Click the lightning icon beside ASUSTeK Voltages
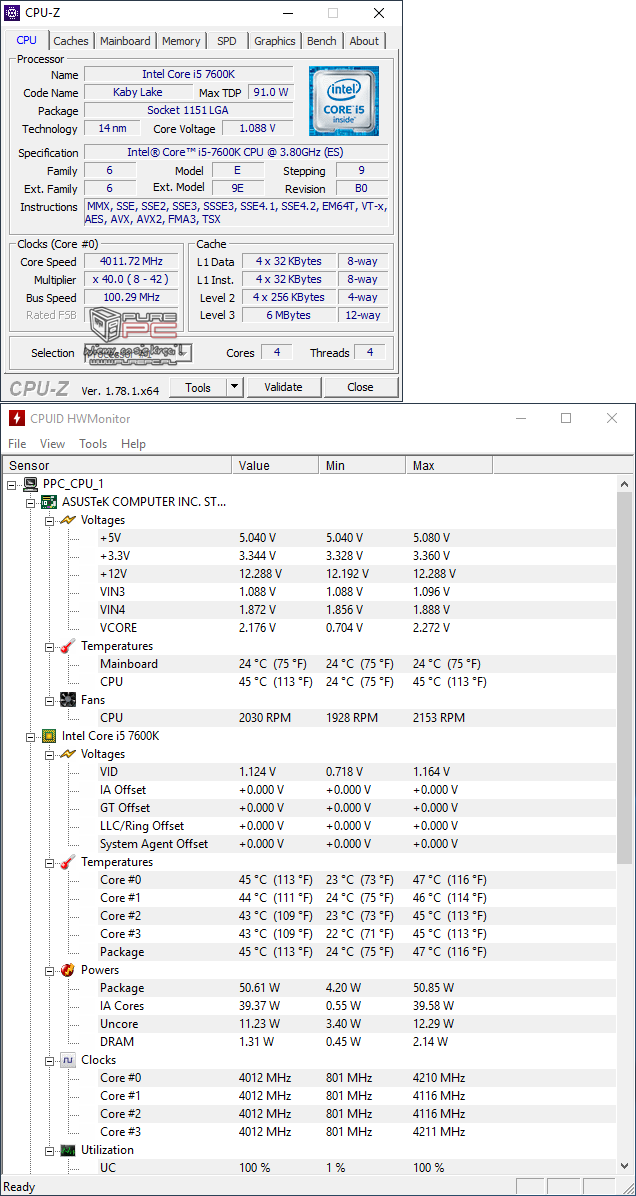Screen dimensions: 636x1196 click(68, 520)
